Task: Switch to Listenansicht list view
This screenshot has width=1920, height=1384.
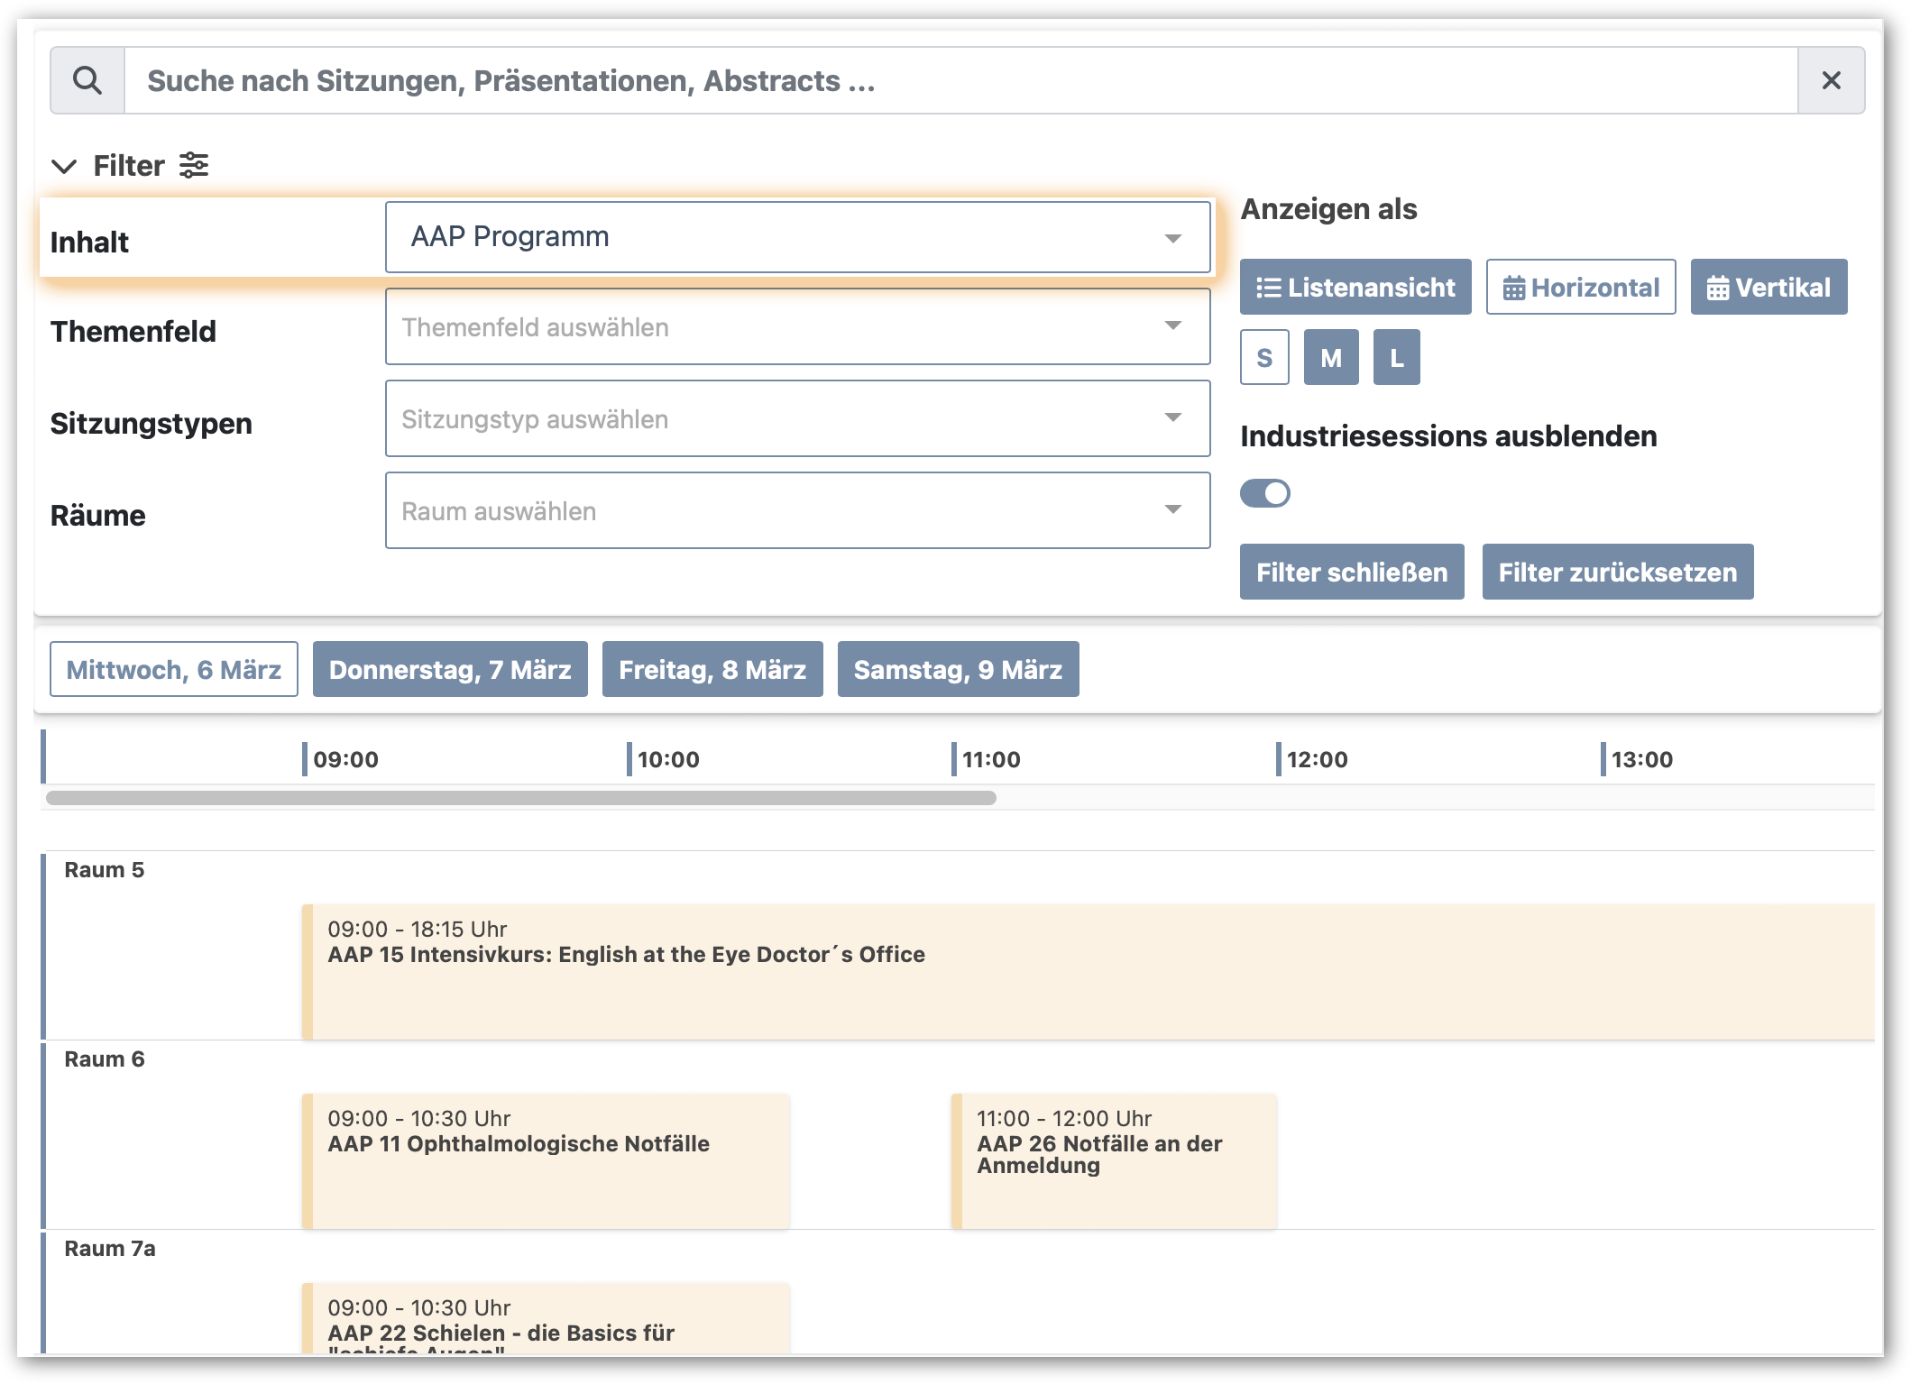Action: tap(1355, 287)
